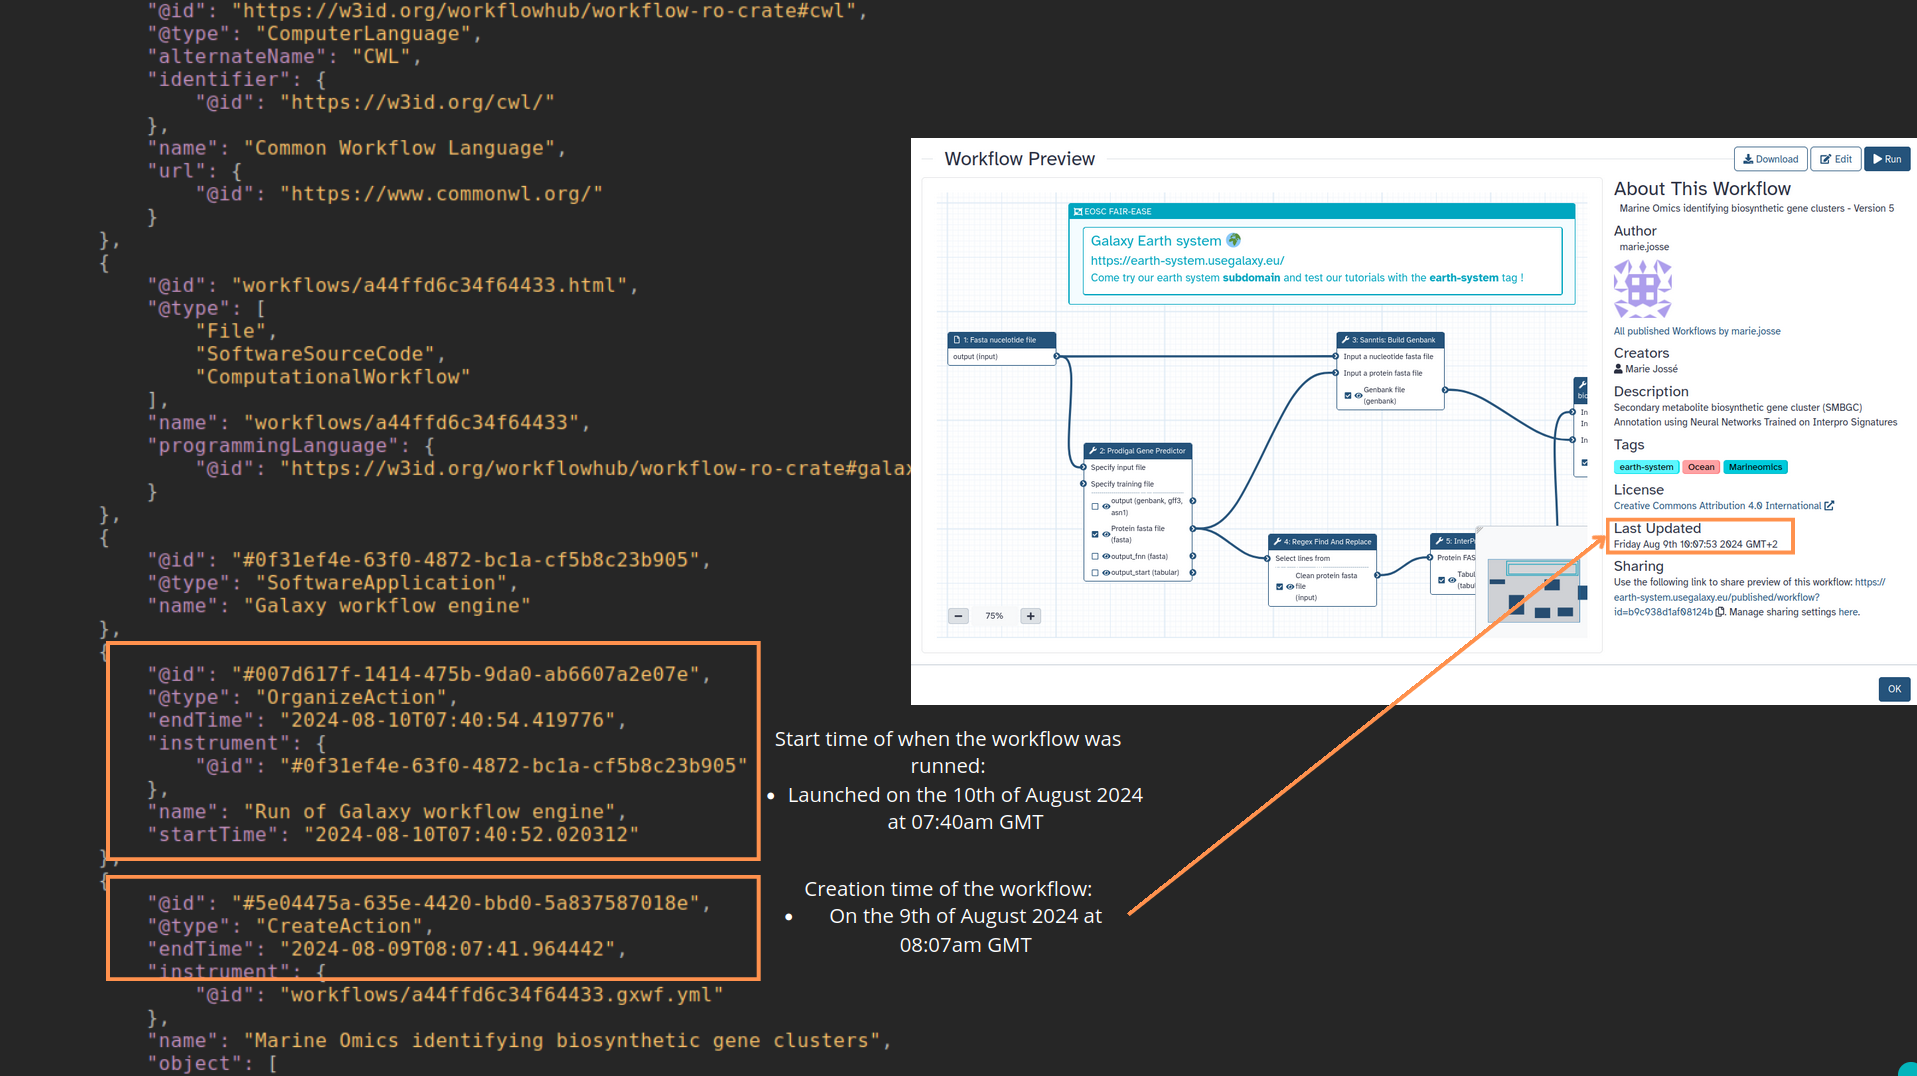Image resolution: width=1917 pixels, height=1076 pixels.
Task: Open https://earth-system.usegalaxy.eu/ link in comment box
Action: pyautogui.click(x=1187, y=261)
